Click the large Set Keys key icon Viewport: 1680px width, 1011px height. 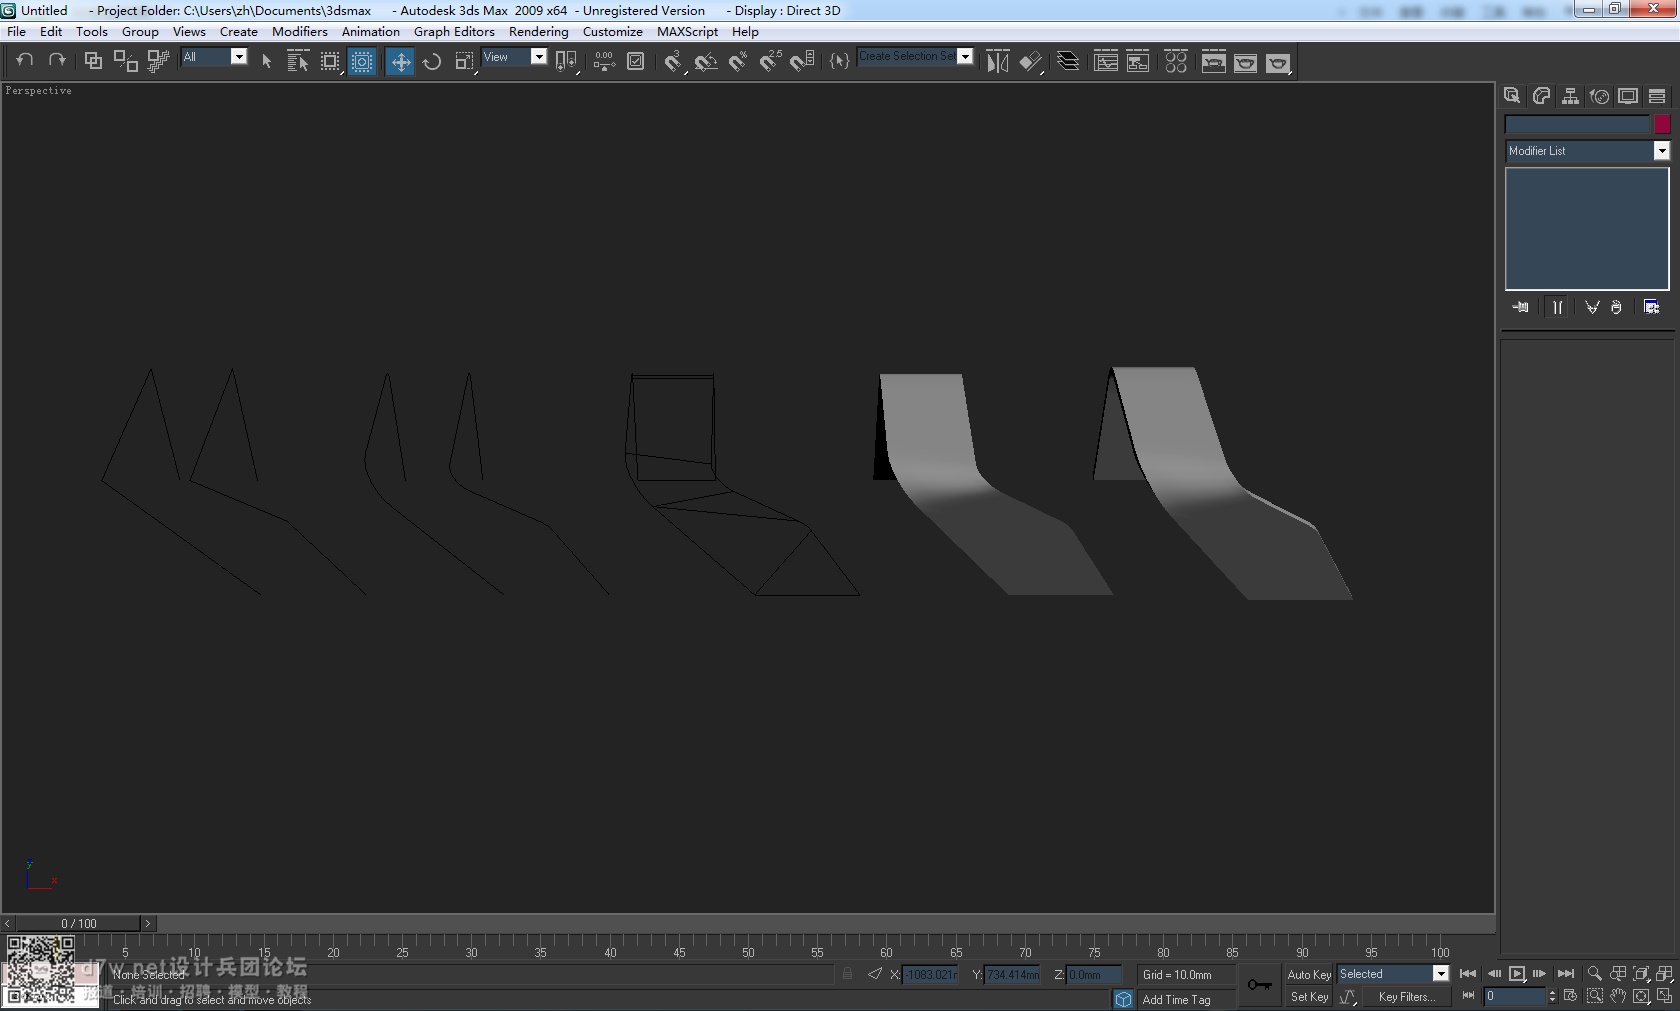point(1259,985)
